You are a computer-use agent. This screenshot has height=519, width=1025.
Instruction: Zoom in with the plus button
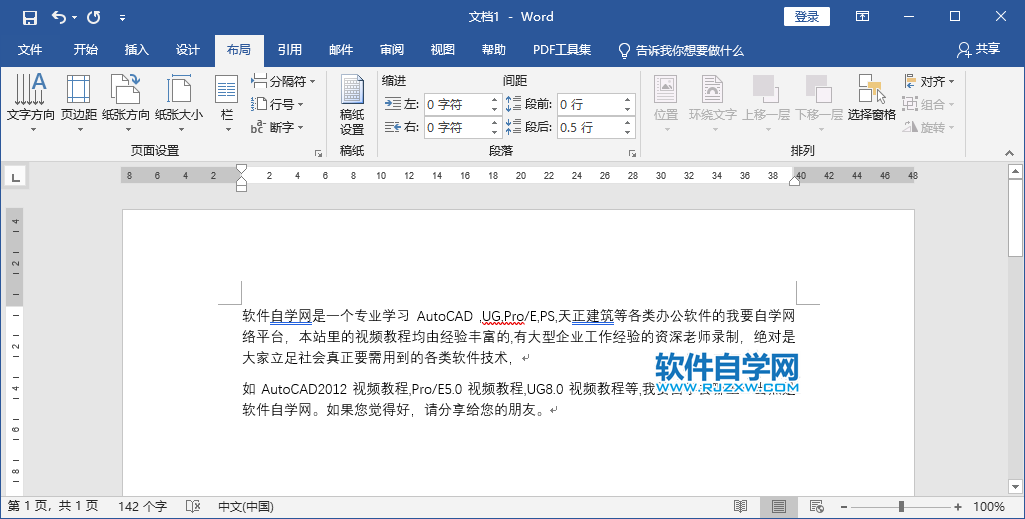(958, 507)
